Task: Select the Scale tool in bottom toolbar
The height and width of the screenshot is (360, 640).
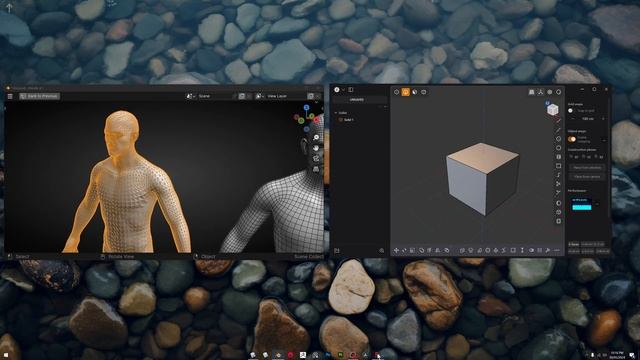Action: [412, 250]
